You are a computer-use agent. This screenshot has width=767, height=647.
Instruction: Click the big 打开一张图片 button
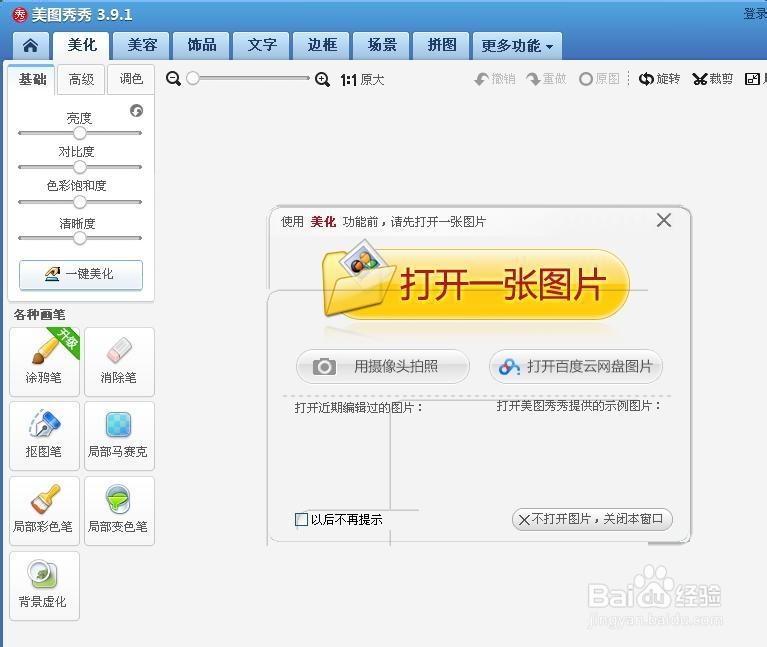tap(476, 285)
